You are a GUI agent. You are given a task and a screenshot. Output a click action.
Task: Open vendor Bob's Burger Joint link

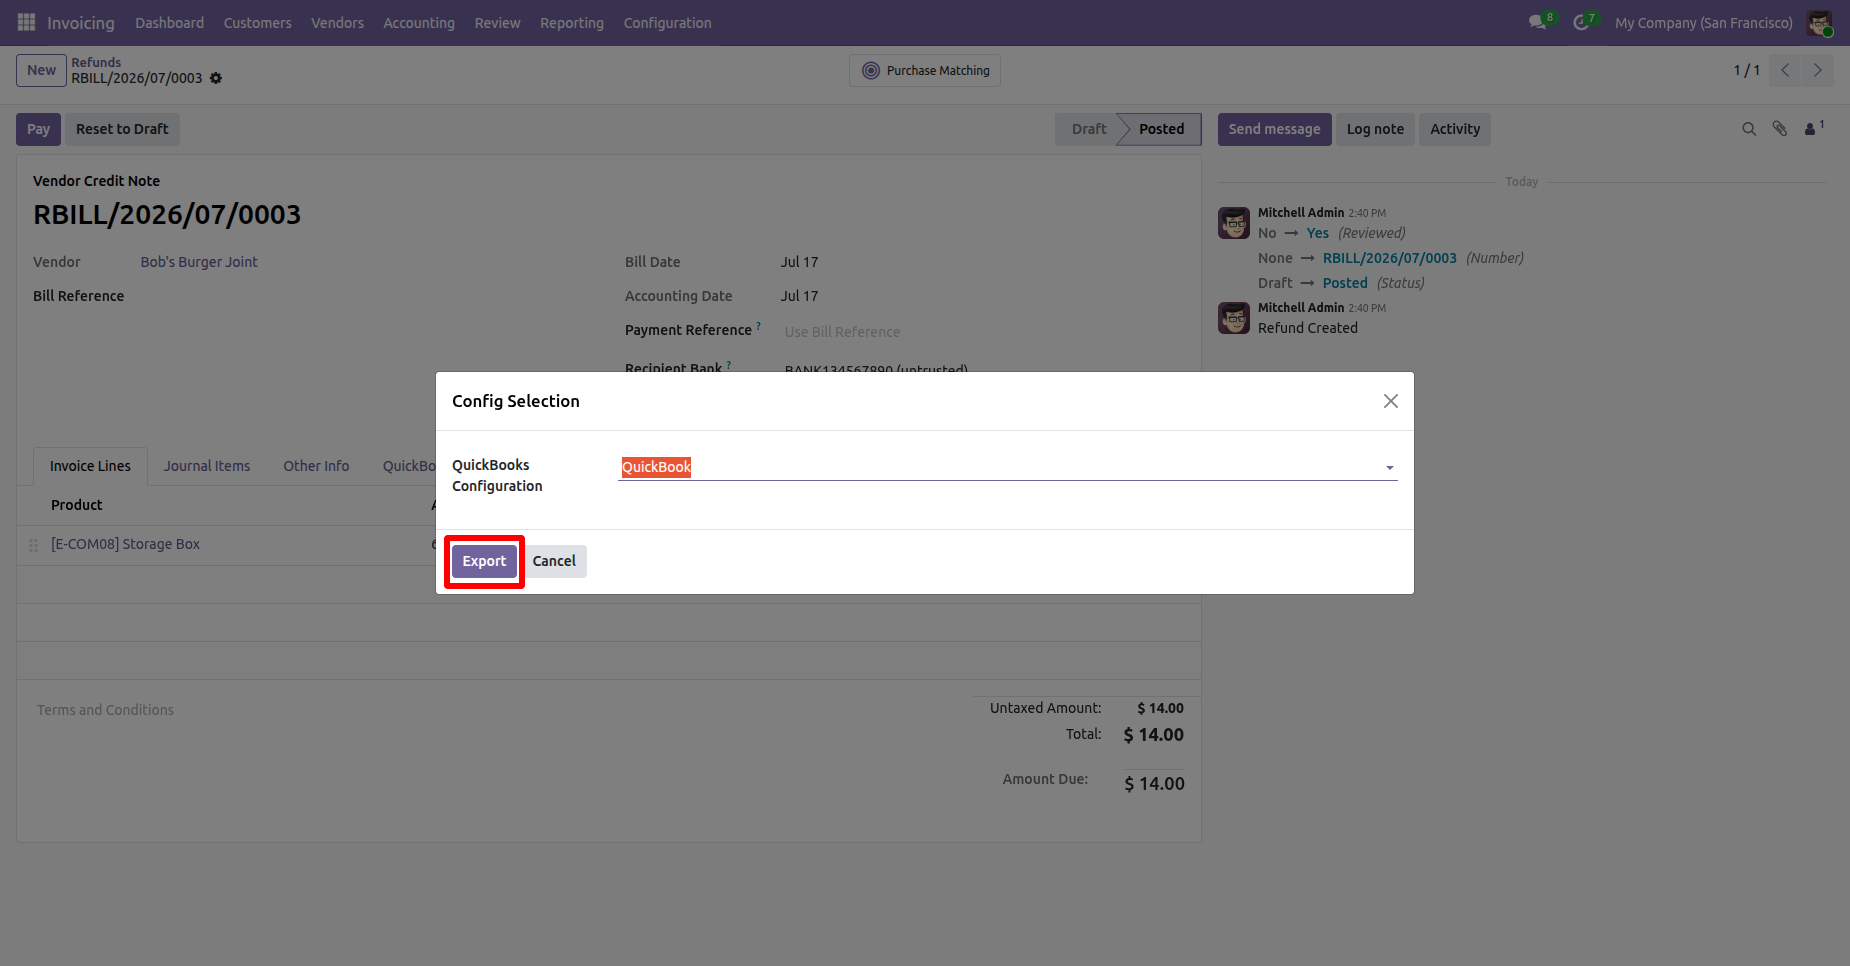199,262
